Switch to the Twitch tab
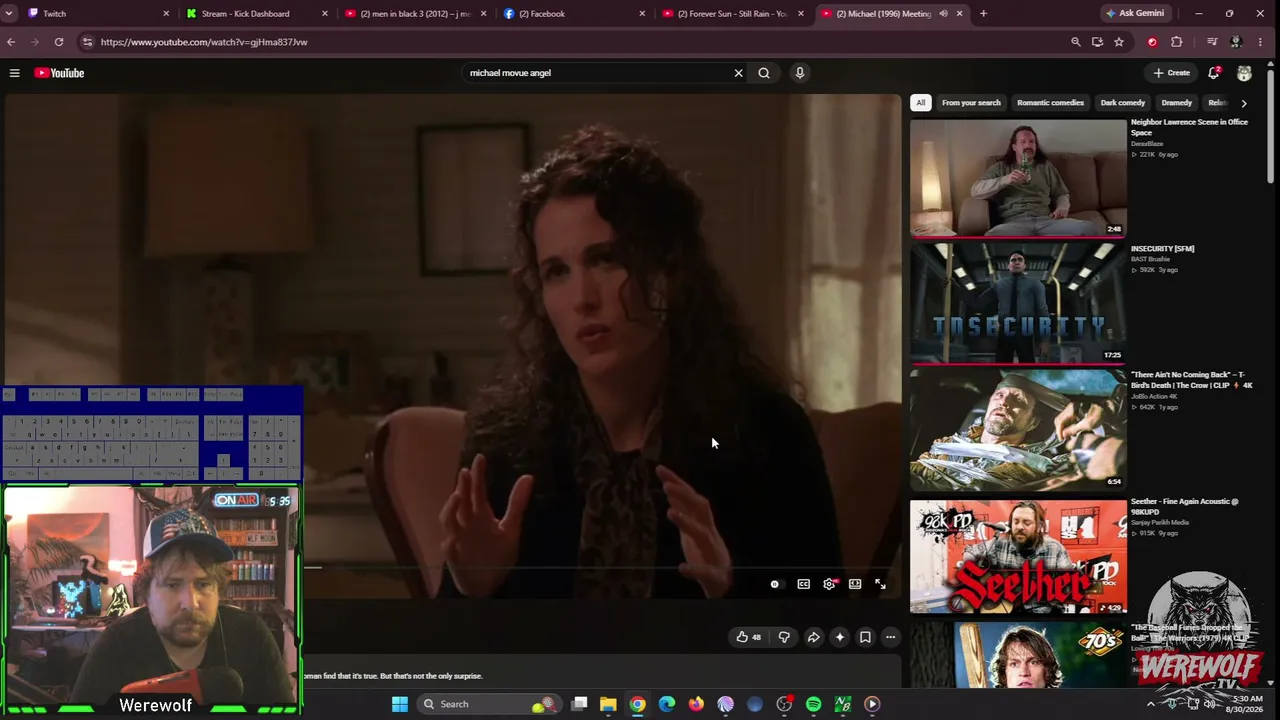1280x720 pixels. [x=98, y=14]
